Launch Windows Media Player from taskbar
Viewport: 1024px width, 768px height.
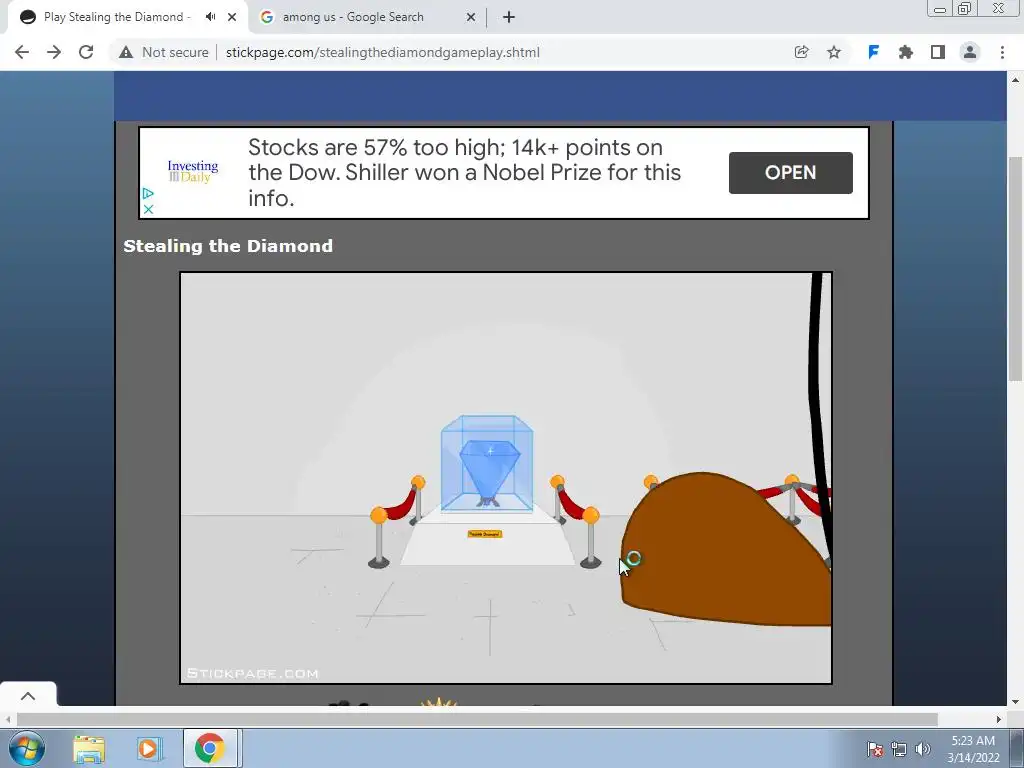(149, 749)
